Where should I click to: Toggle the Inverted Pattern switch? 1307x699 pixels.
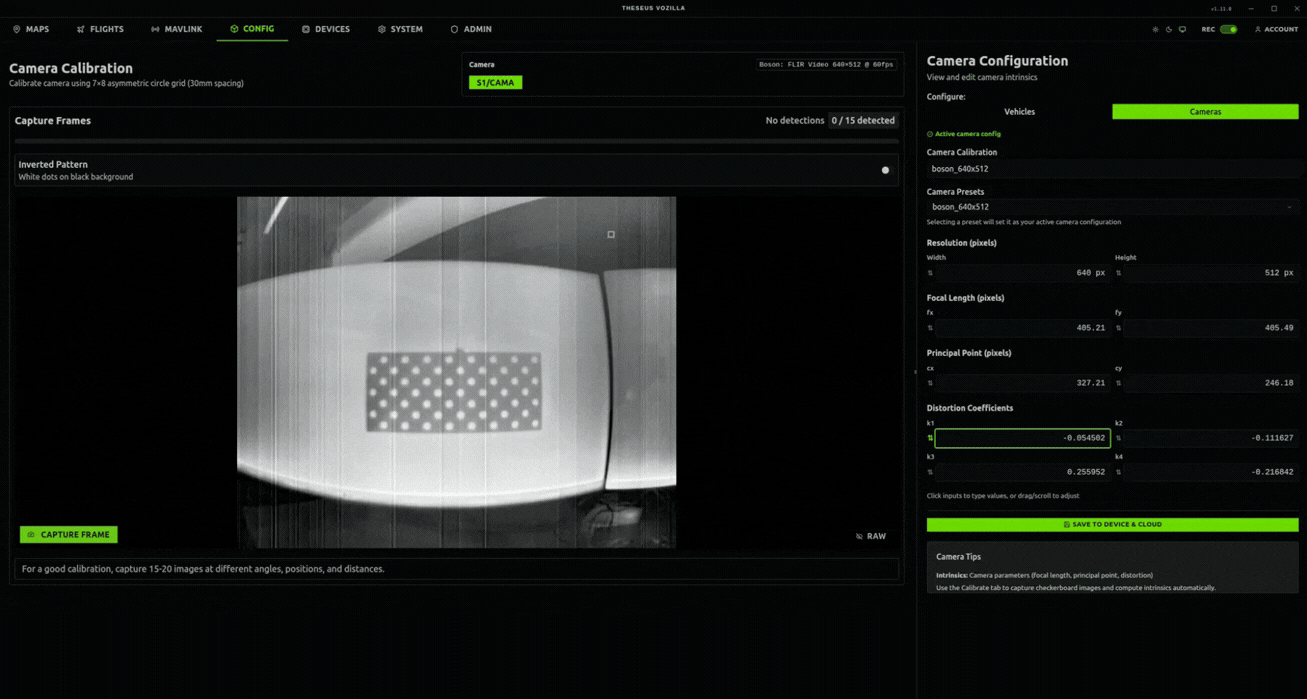click(x=884, y=170)
